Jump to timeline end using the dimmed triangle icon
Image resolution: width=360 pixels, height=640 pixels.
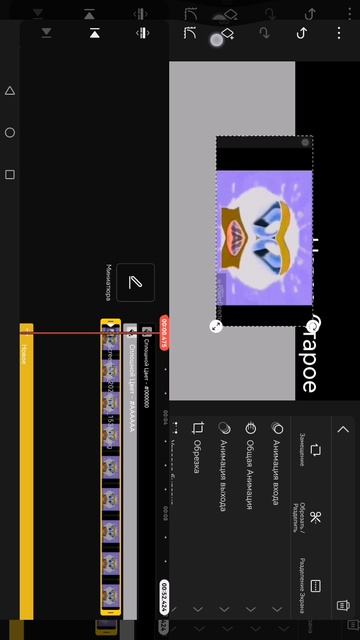48,33
